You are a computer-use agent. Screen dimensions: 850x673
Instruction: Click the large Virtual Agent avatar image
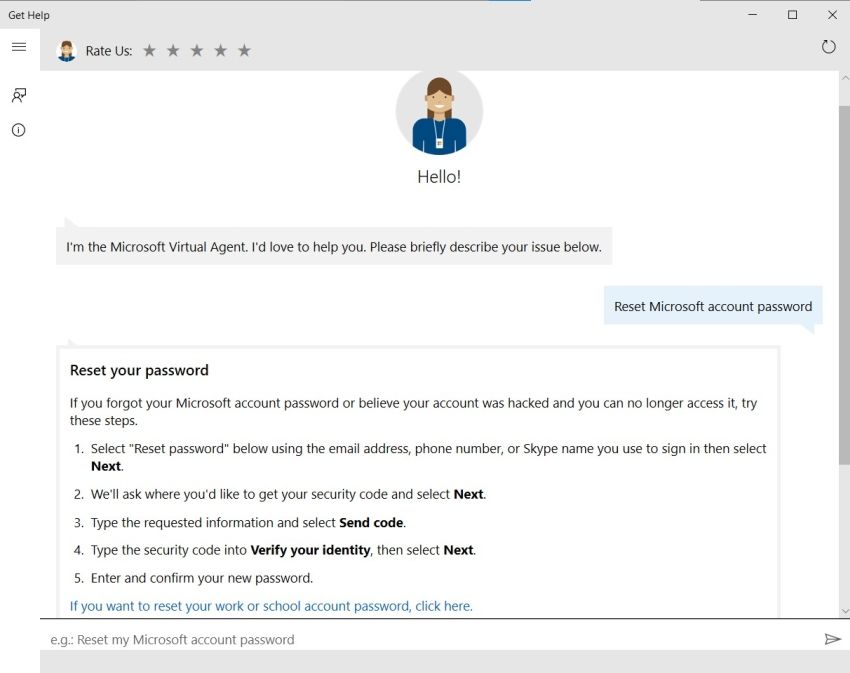[439, 113]
